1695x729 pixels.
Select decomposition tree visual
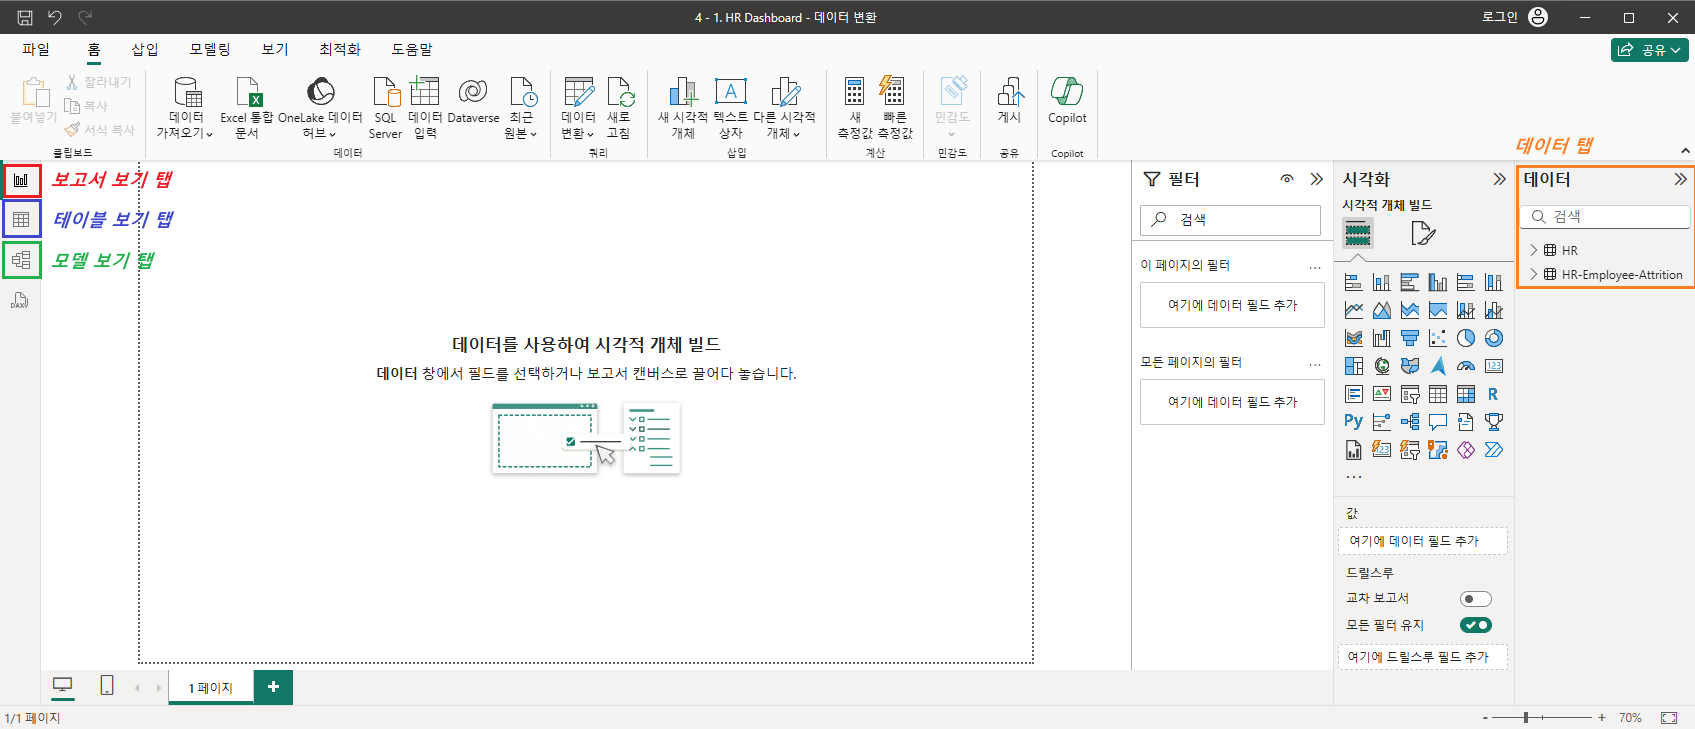point(1410,422)
